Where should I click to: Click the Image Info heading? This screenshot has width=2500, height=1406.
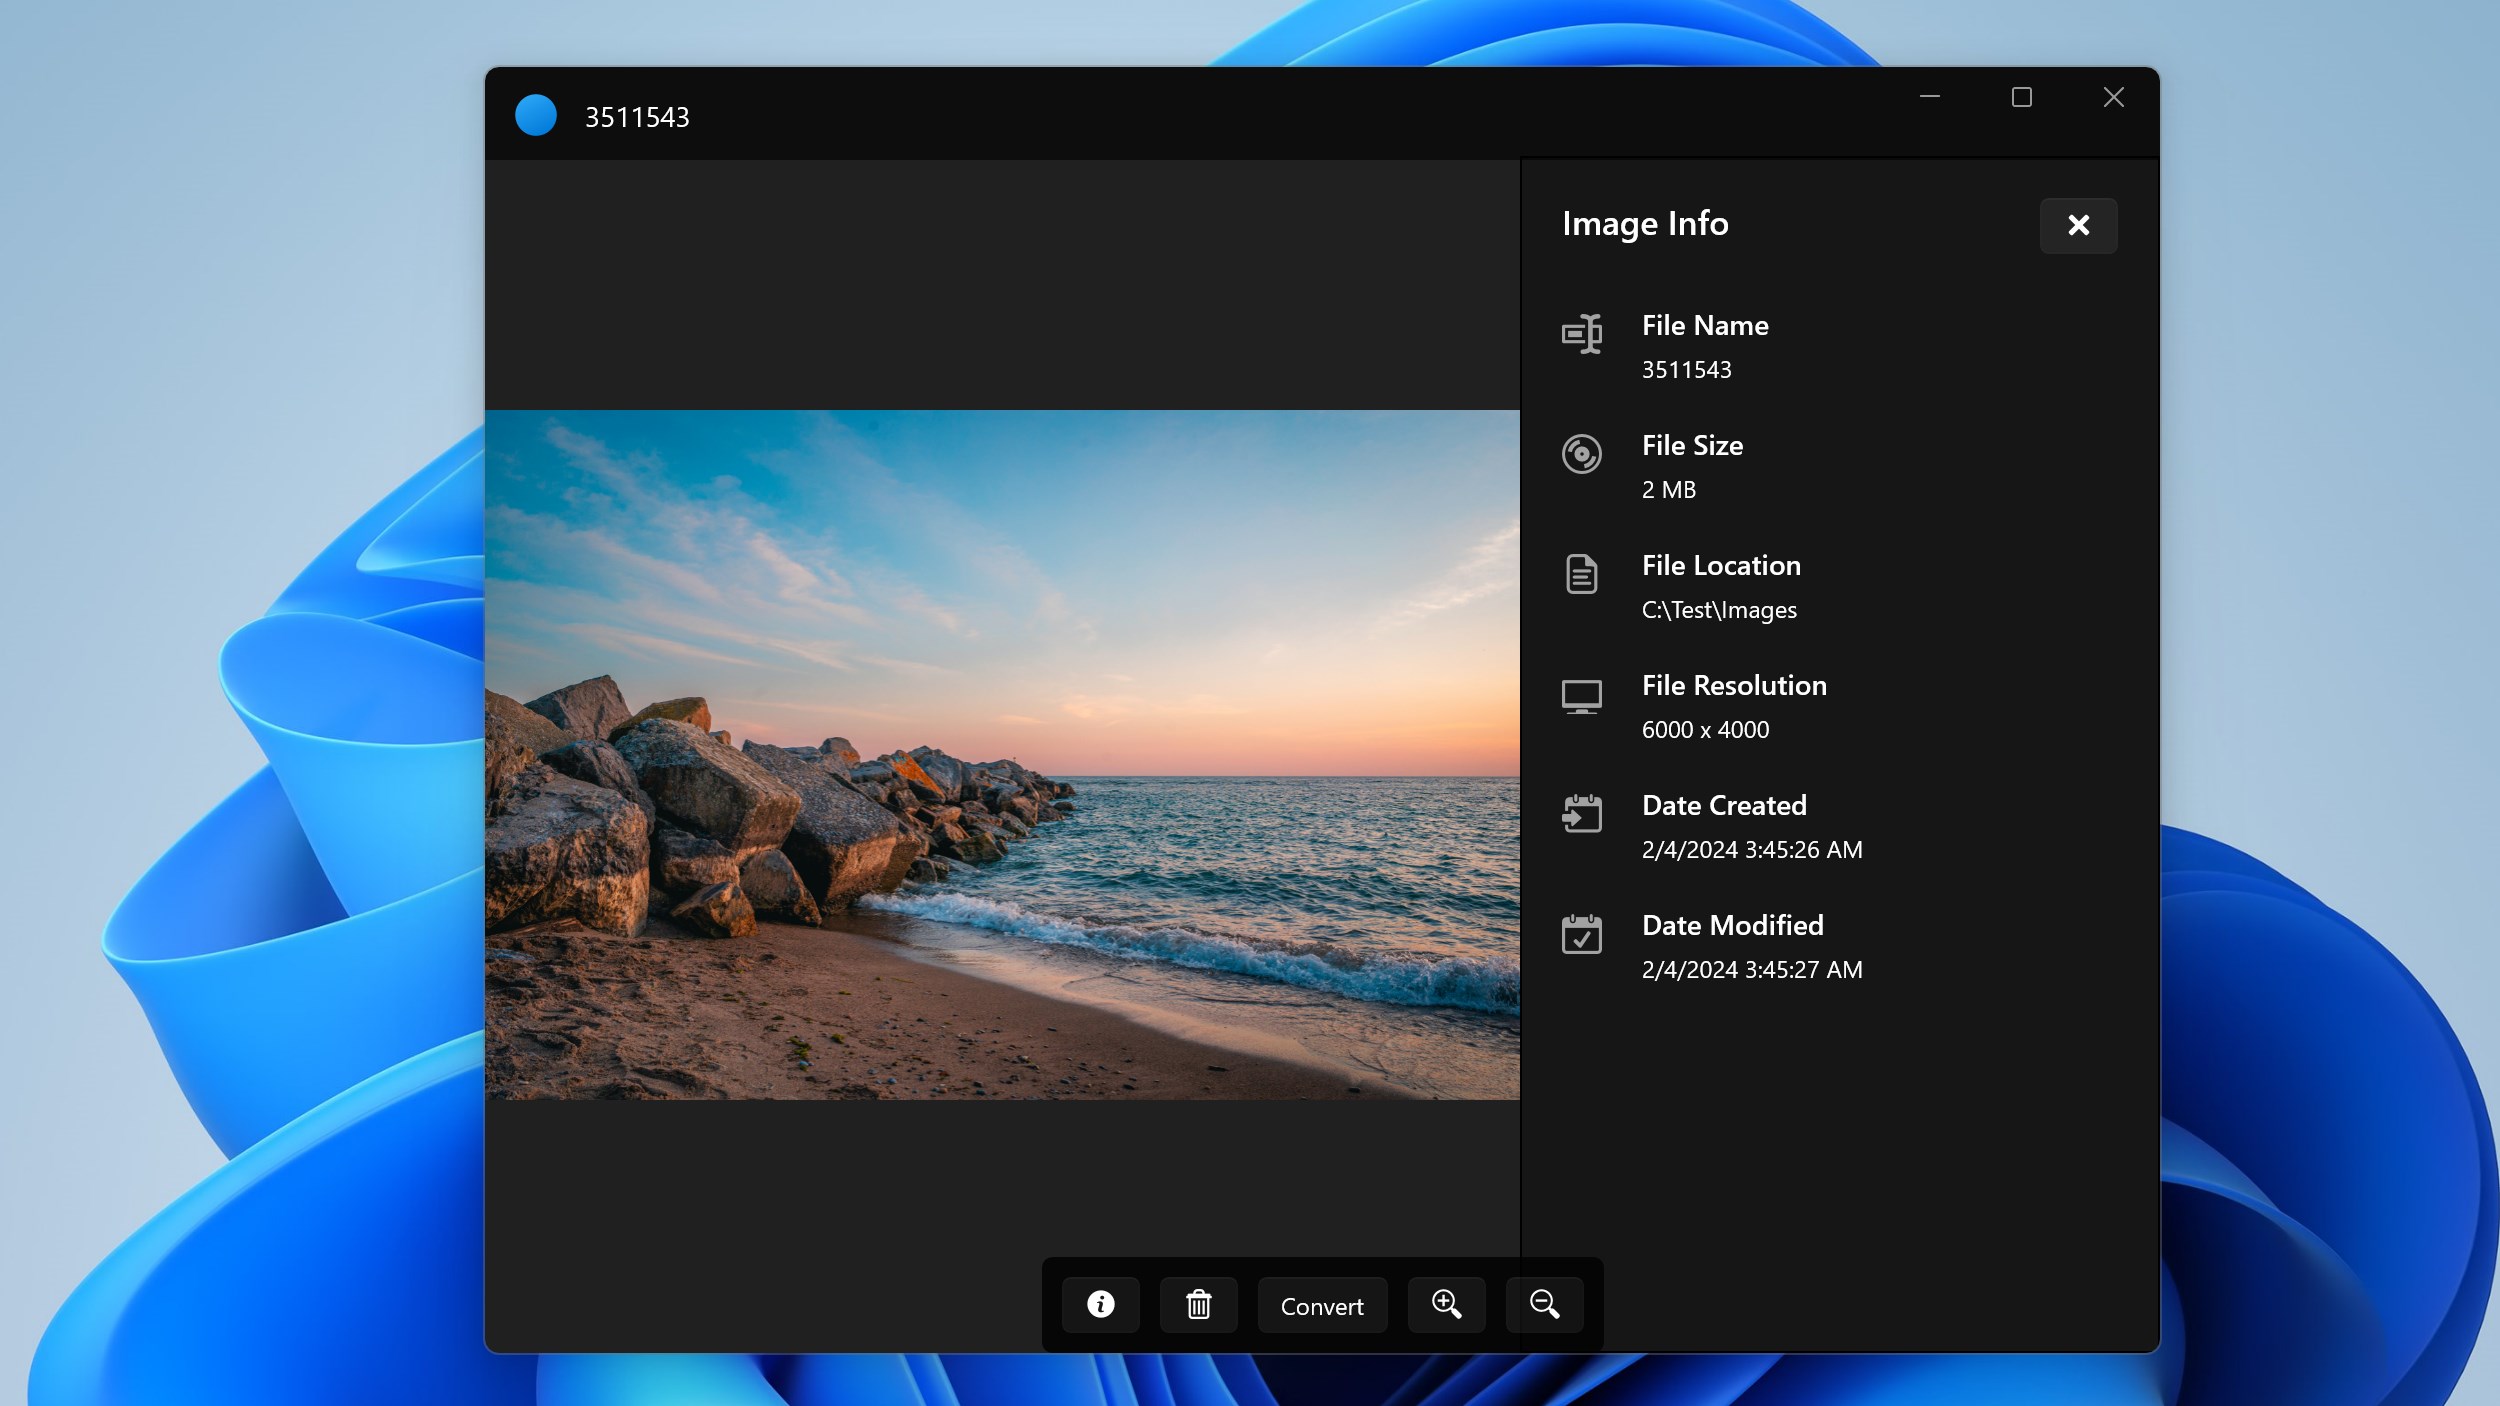(x=1645, y=224)
